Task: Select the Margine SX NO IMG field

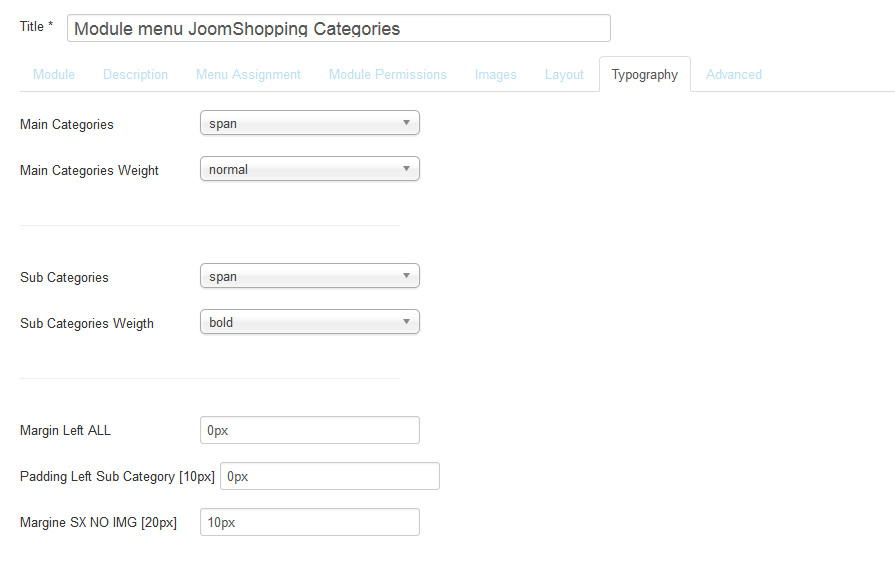Action: click(309, 522)
